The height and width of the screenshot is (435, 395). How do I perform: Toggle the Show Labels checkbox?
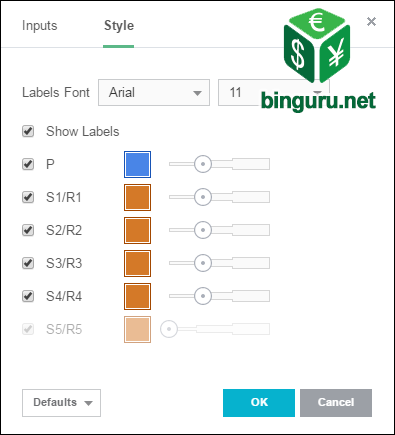pyautogui.click(x=28, y=131)
